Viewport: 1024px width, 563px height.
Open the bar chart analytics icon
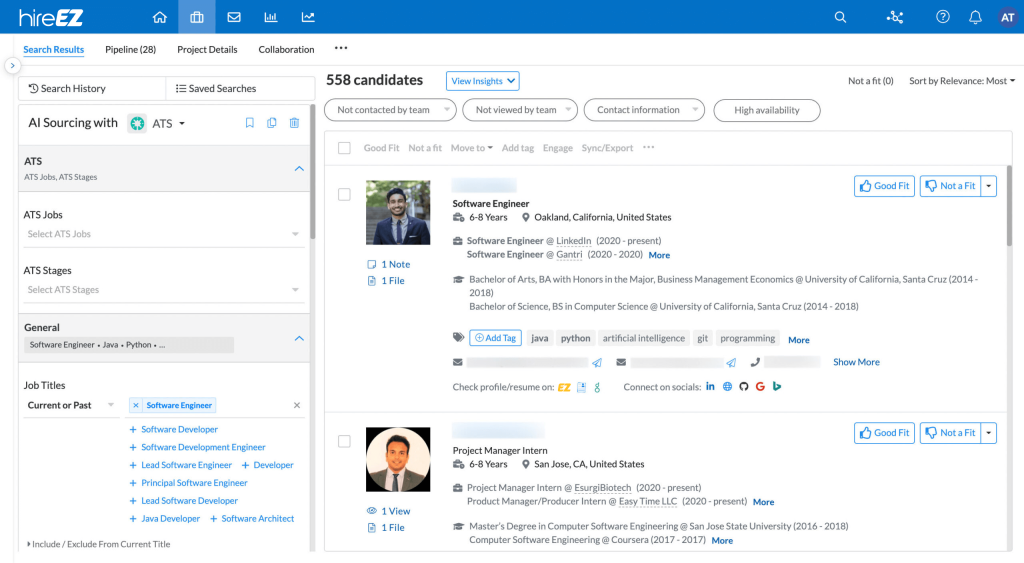[x=270, y=17]
